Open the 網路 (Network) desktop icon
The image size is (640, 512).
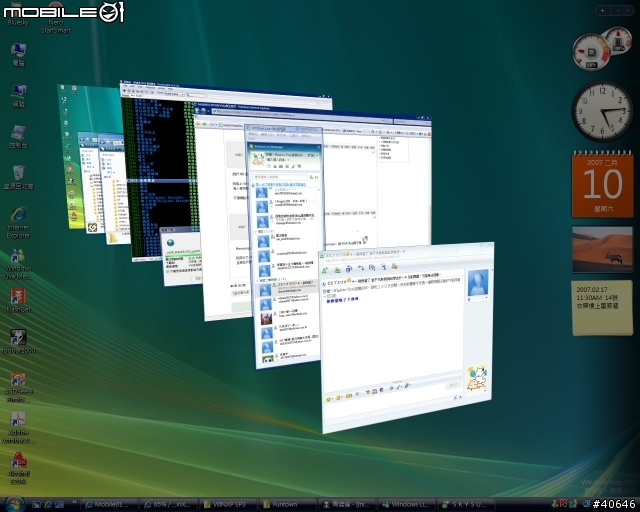pos(18,96)
